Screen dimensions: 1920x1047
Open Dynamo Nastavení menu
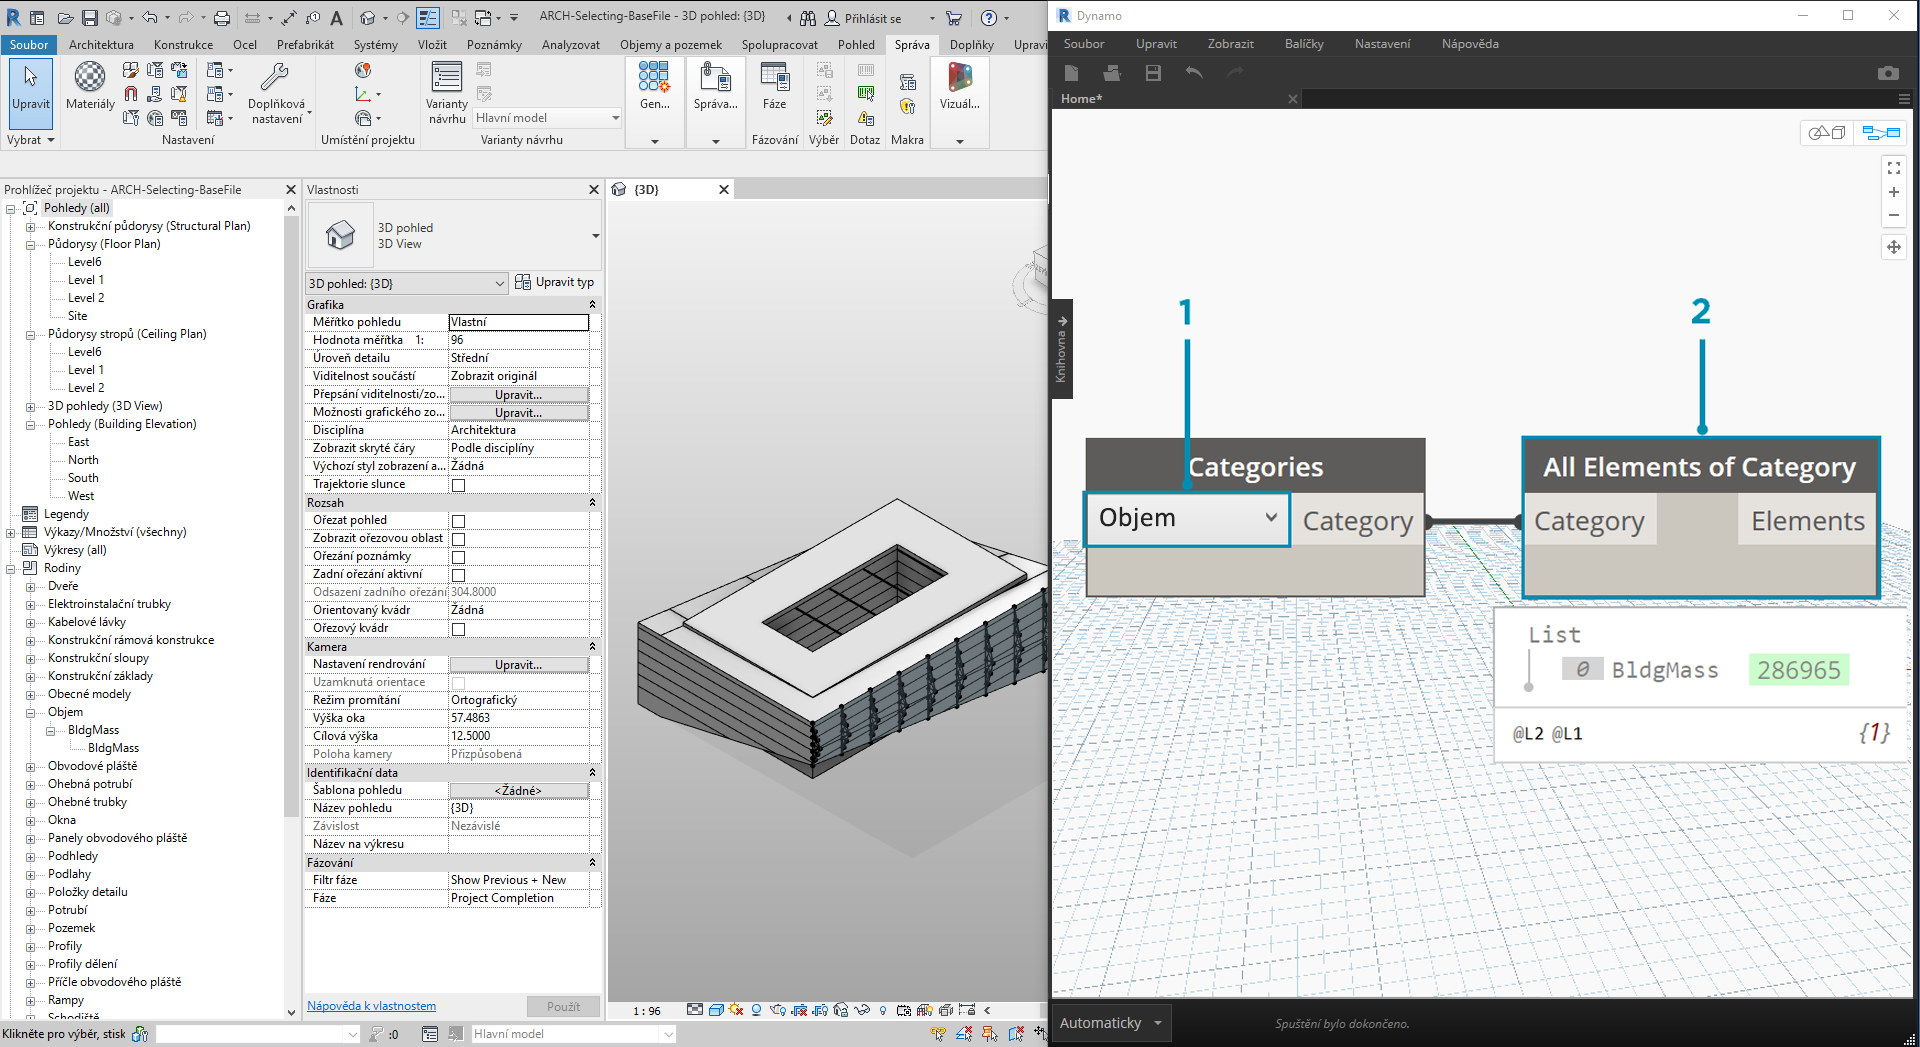(x=1382, y=44)
